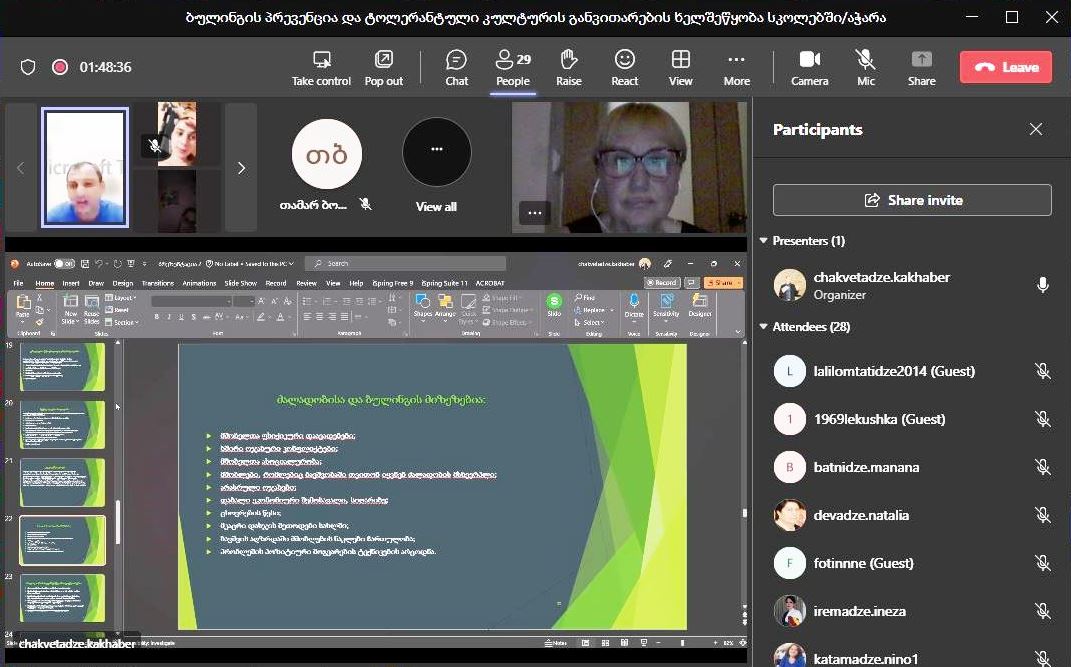Collapse the Attendees (28) section

(x=764, y=326)
